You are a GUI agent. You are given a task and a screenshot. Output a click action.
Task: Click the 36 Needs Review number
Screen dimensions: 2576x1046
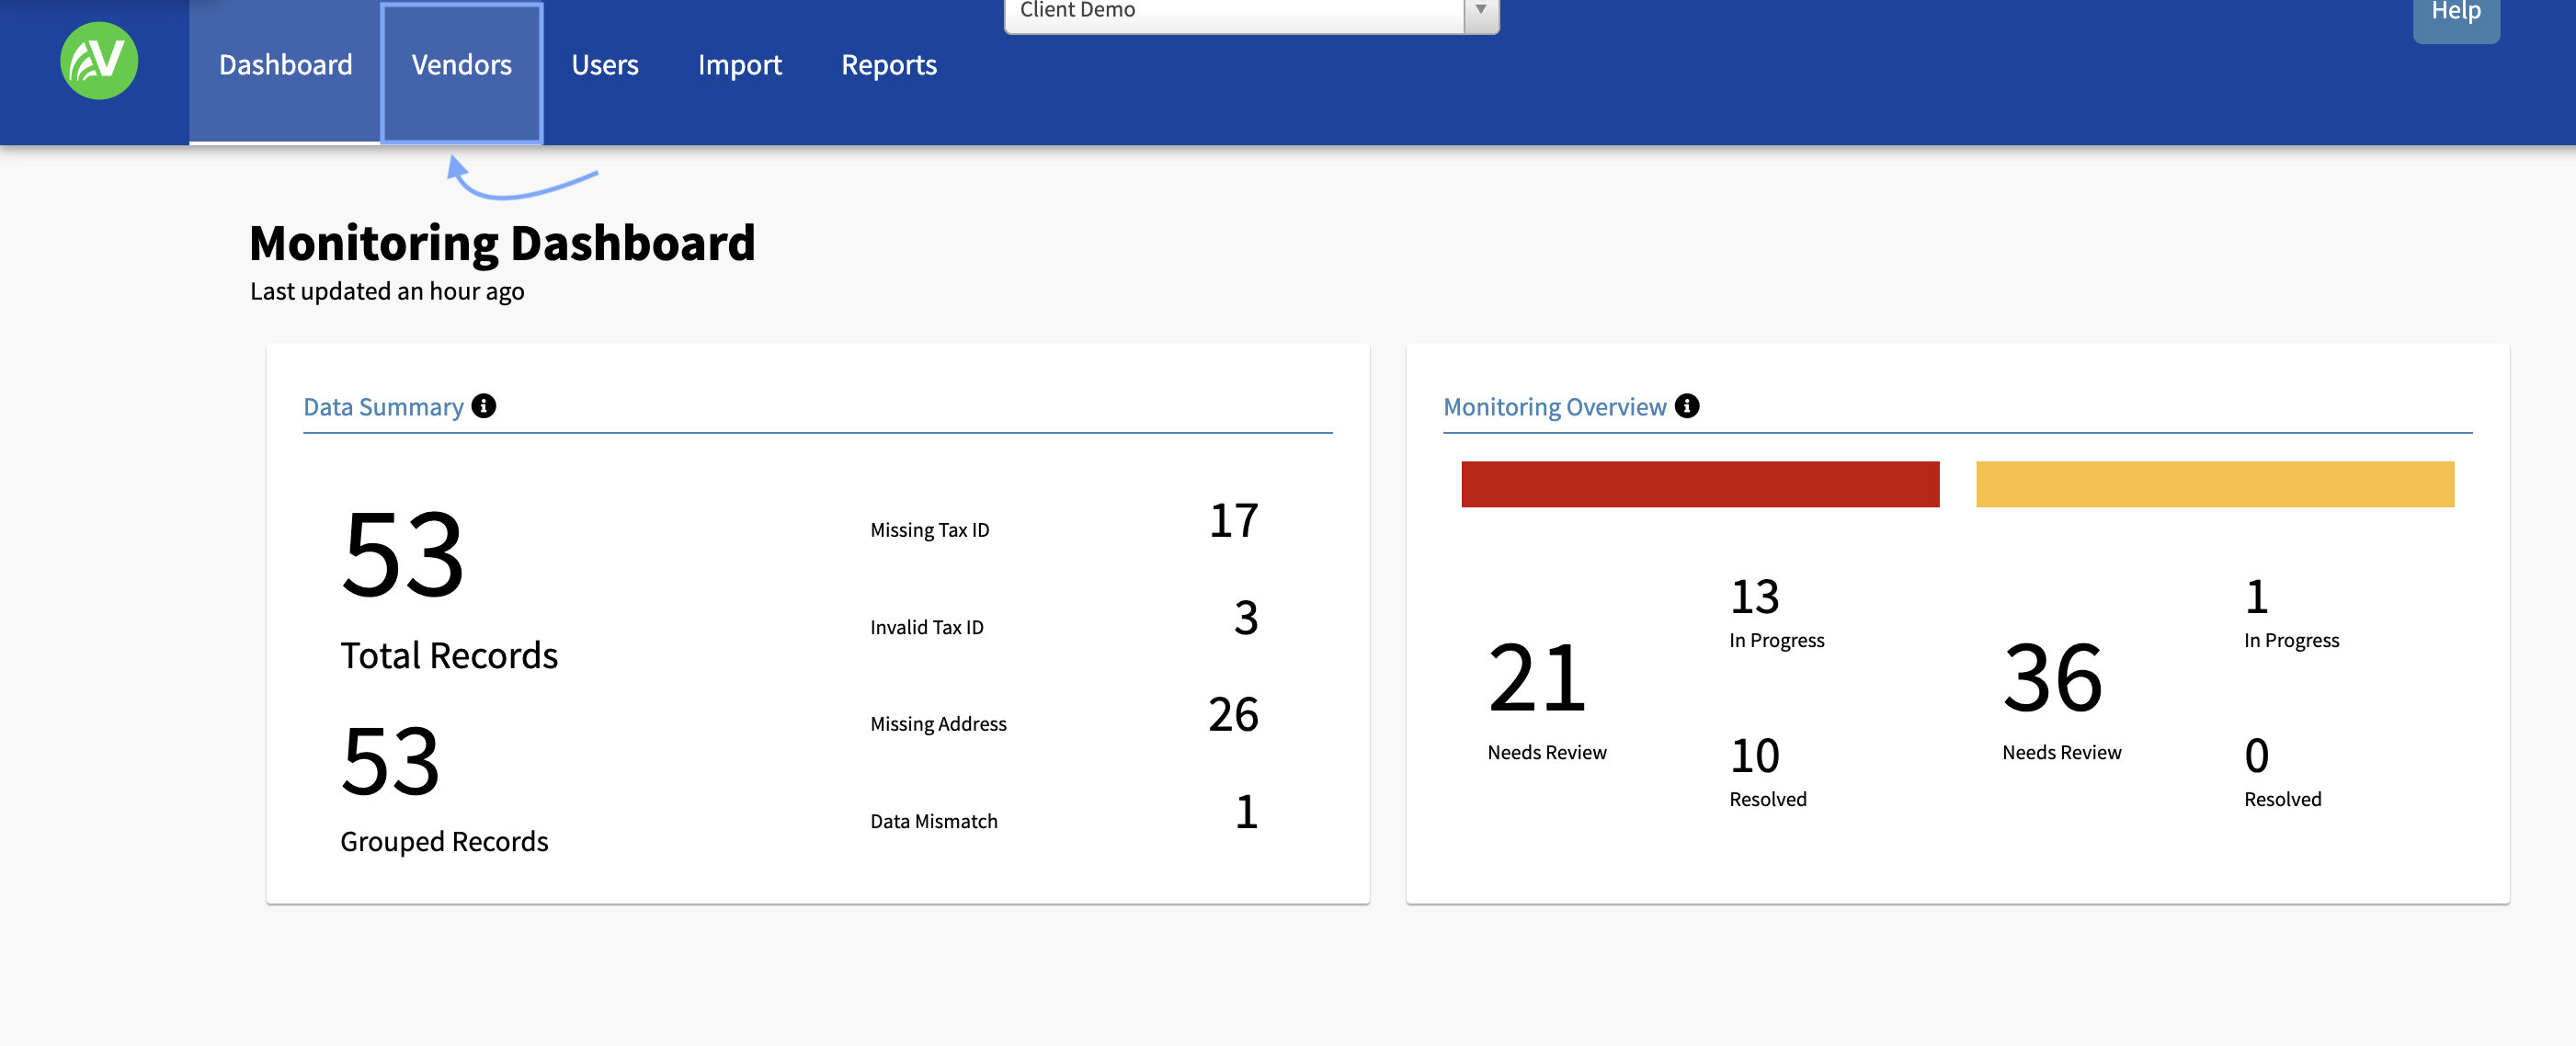[2052, 679]
